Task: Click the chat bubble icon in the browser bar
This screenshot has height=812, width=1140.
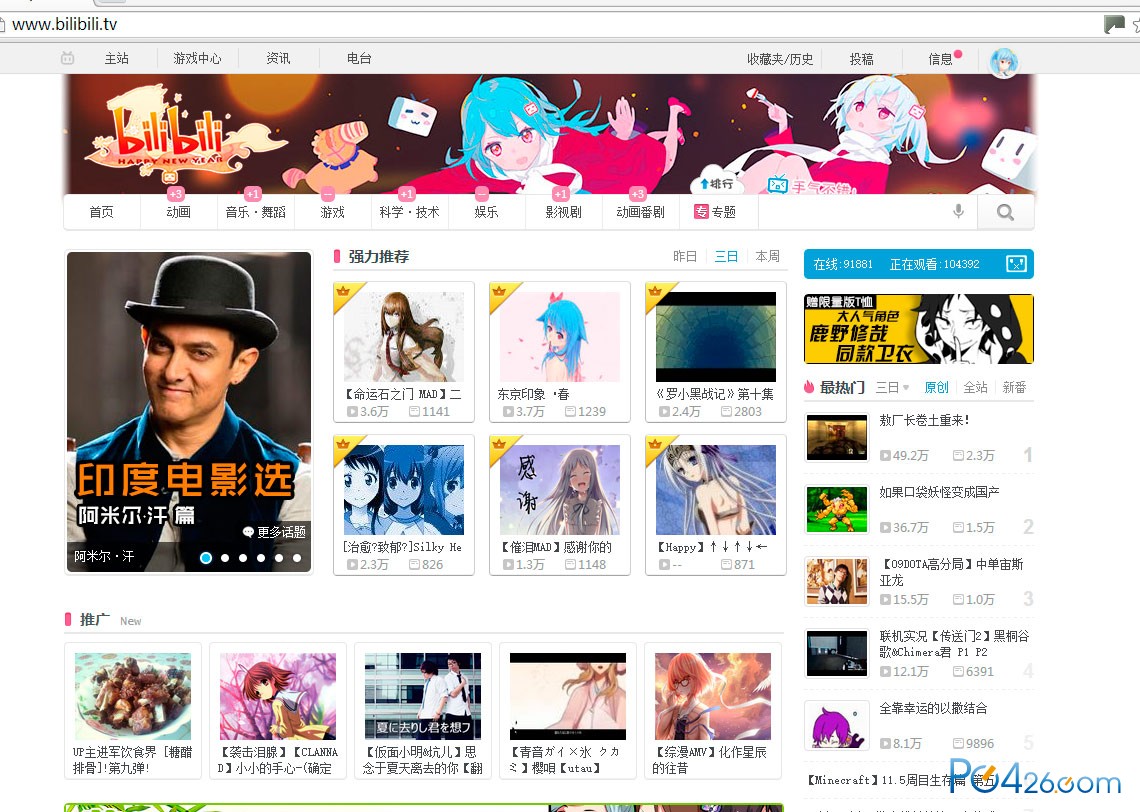Action: pyautogui.click(x=1114, y=24)
